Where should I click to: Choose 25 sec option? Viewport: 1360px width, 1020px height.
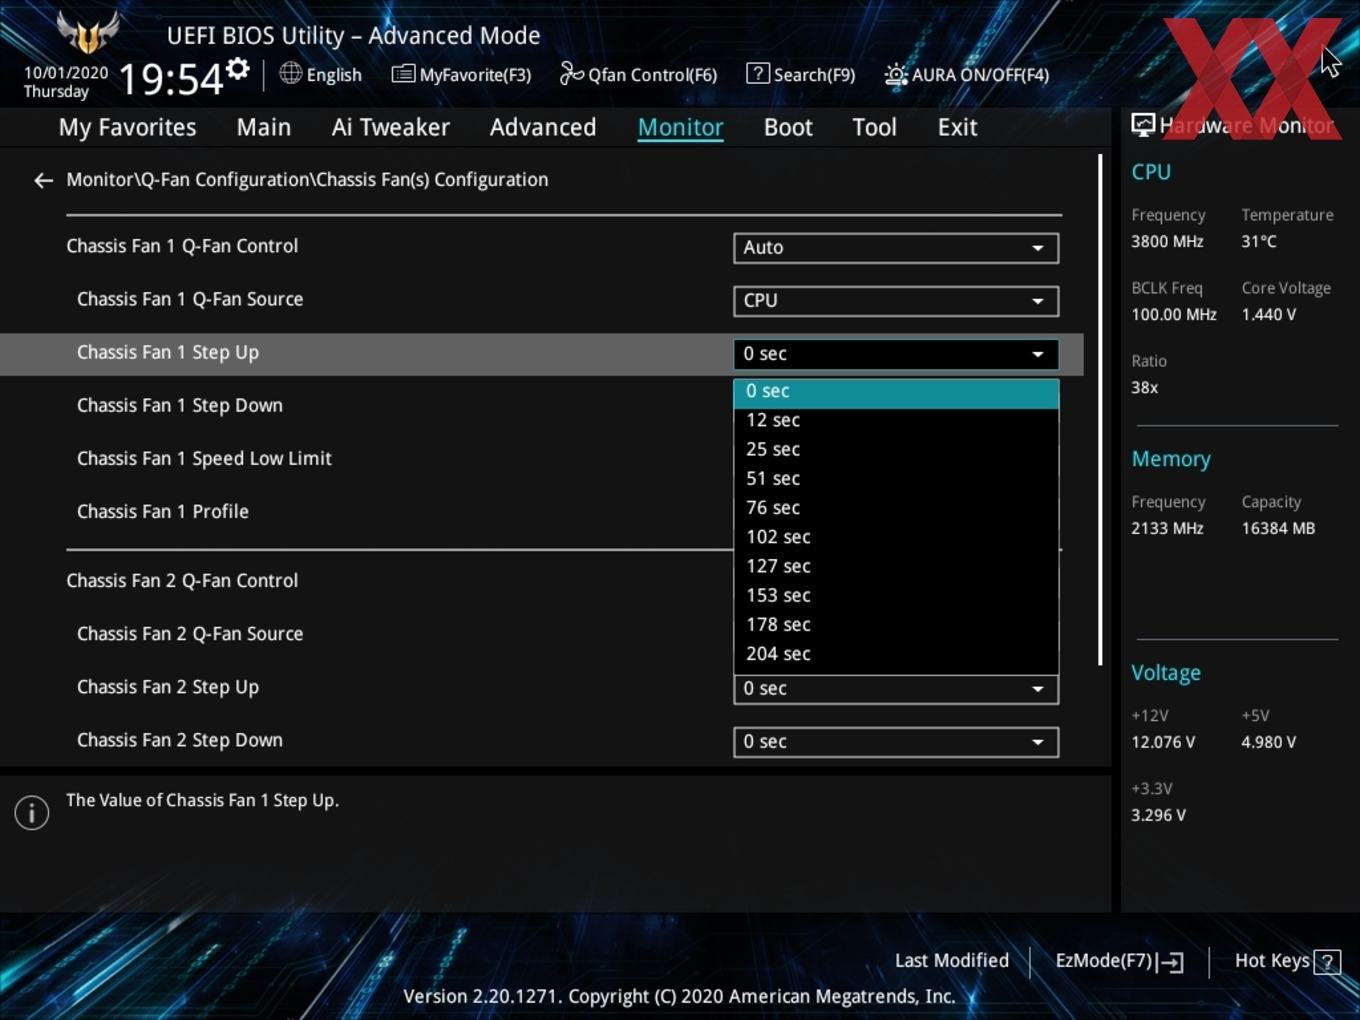pos(896,450)
